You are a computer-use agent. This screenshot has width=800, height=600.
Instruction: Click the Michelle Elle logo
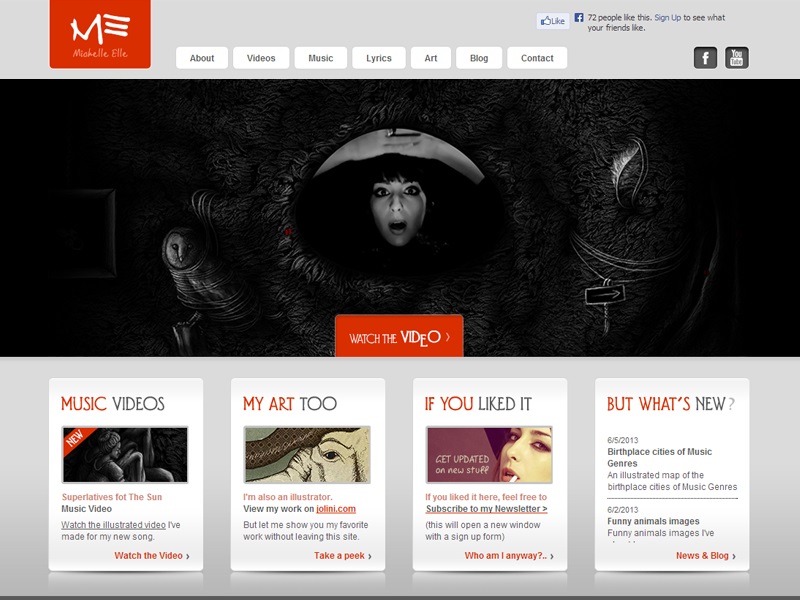[x=100, y=34]
